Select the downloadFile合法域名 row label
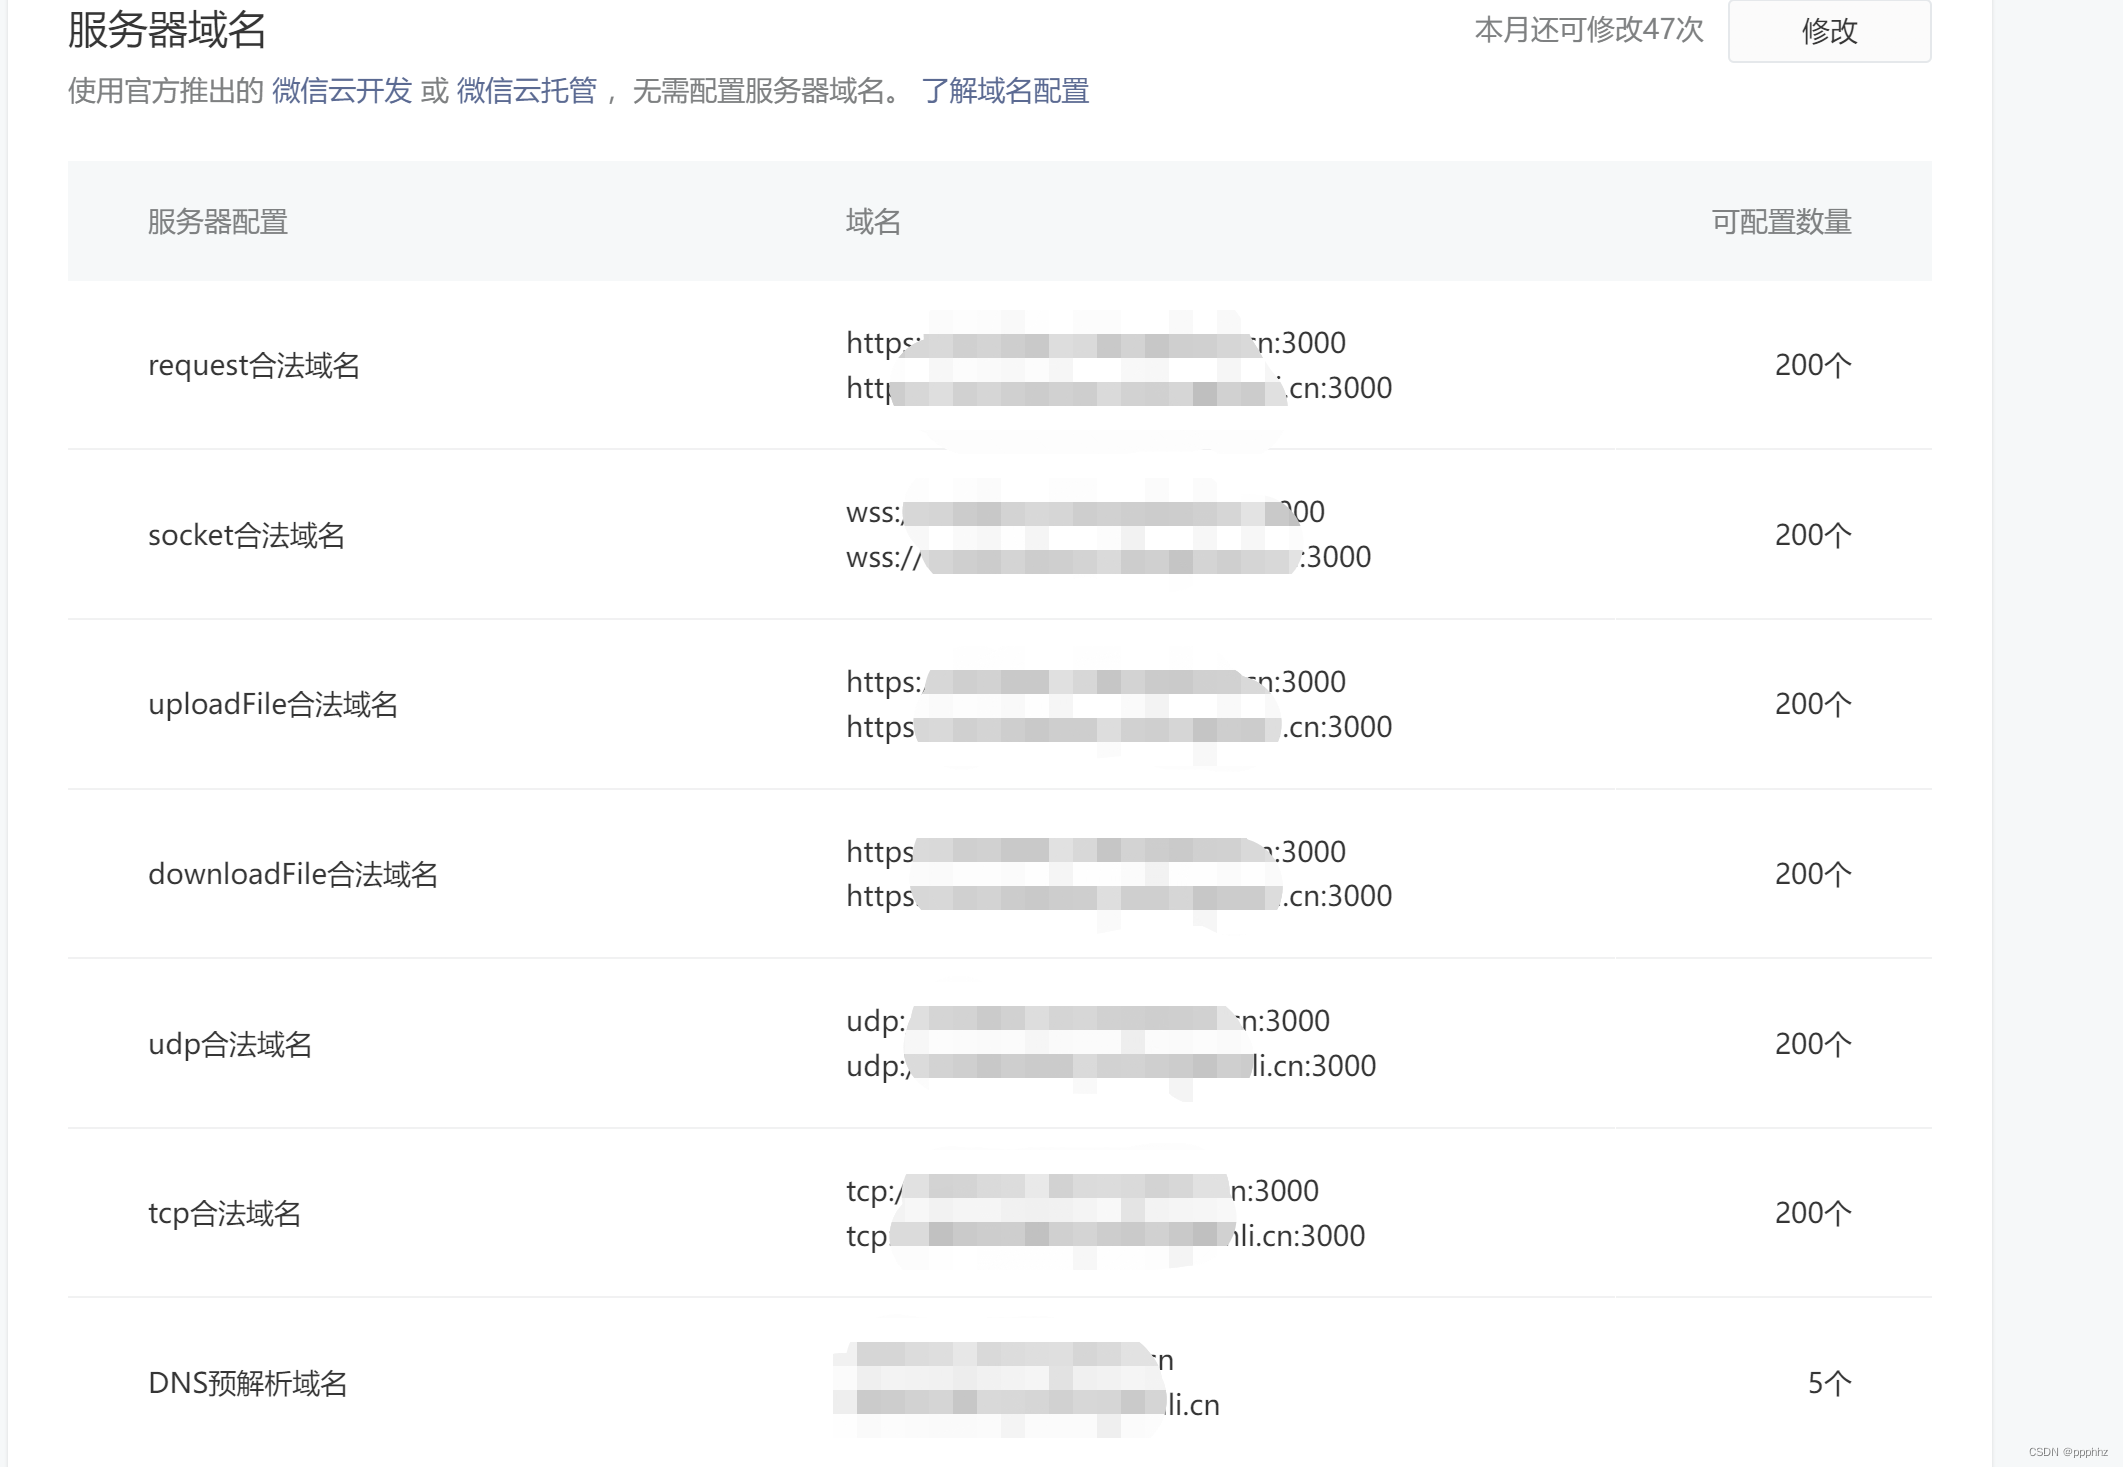2123x1467 pixels. (x=293, y=874)
